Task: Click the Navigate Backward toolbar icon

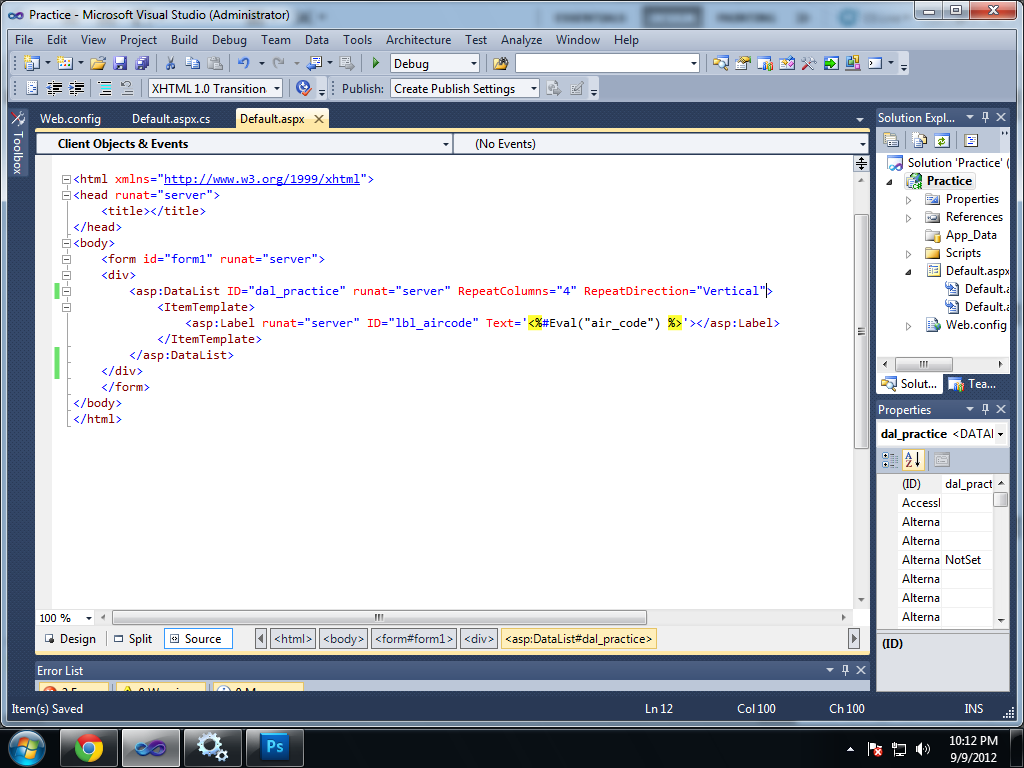Action: tap(315, 63)
